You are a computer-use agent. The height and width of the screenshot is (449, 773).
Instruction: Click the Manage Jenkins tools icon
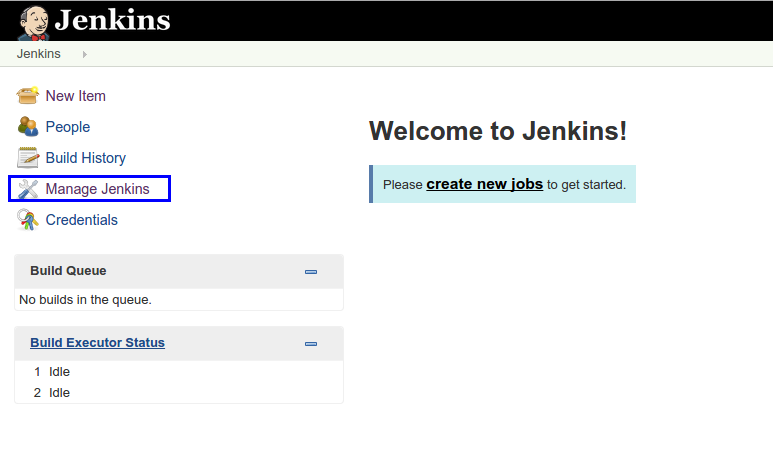28,189
